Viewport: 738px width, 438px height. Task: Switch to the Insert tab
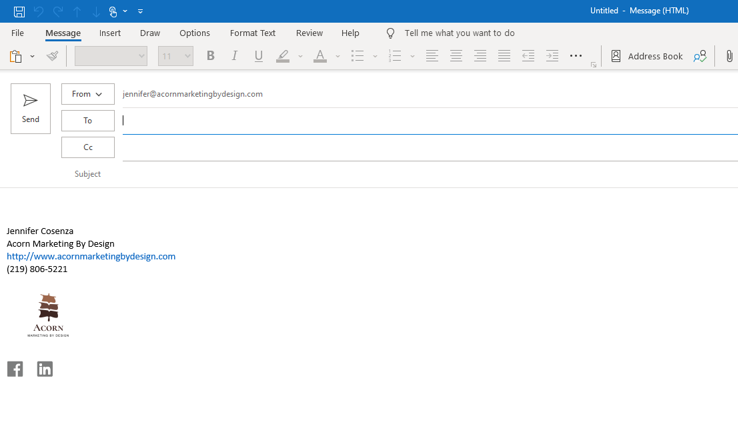[110, 33]
